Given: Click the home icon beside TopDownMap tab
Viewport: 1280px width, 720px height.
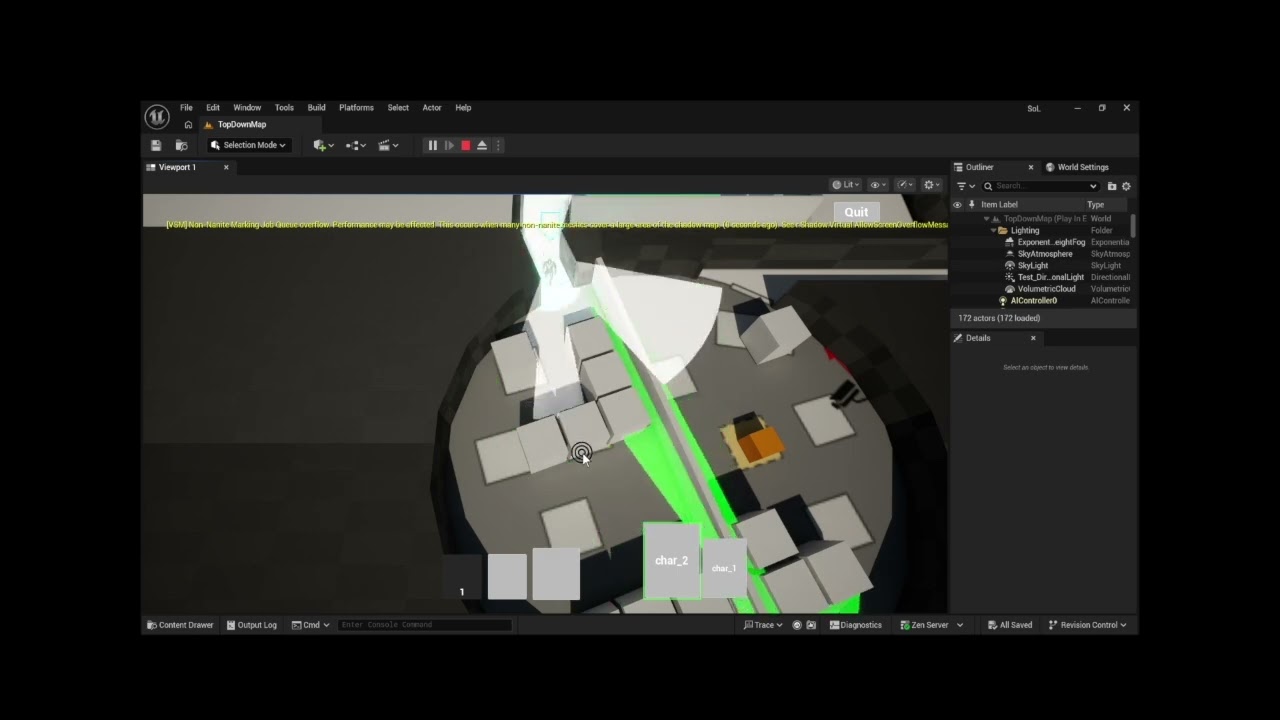Looking at the screenshot, I should [x=188, y=125].
